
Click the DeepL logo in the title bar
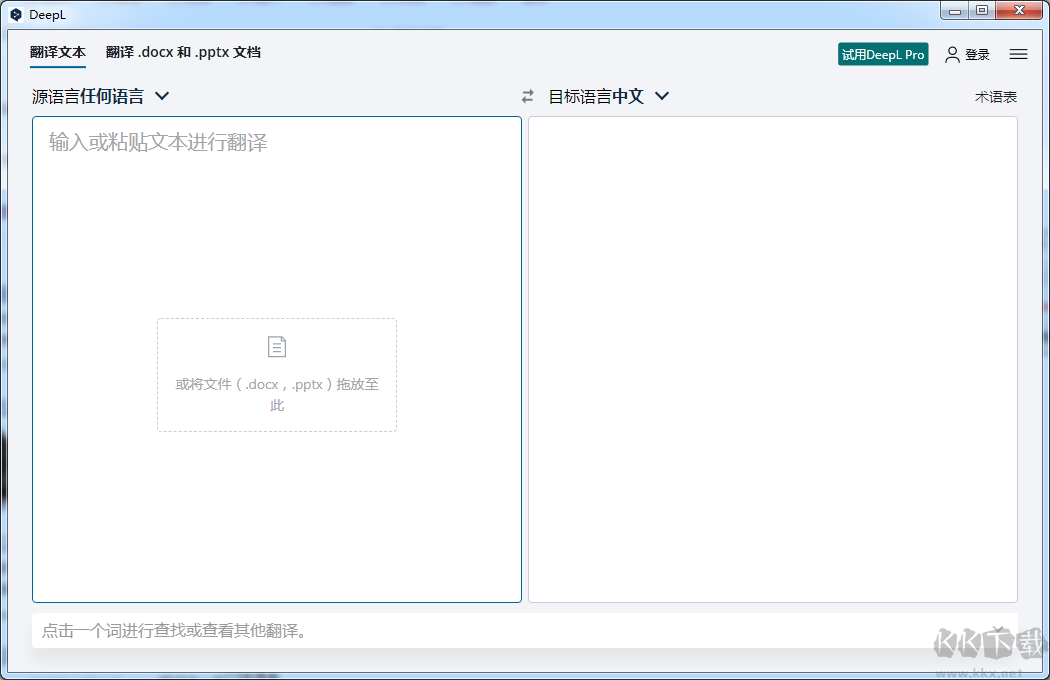tap(14, 14)
